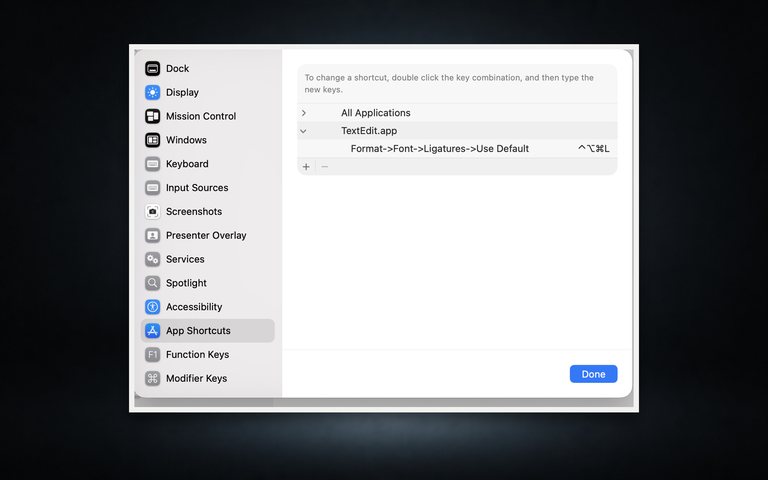Click the Accessibility icon
This screenshot has width=768, height=480.
tap(152, 307)
